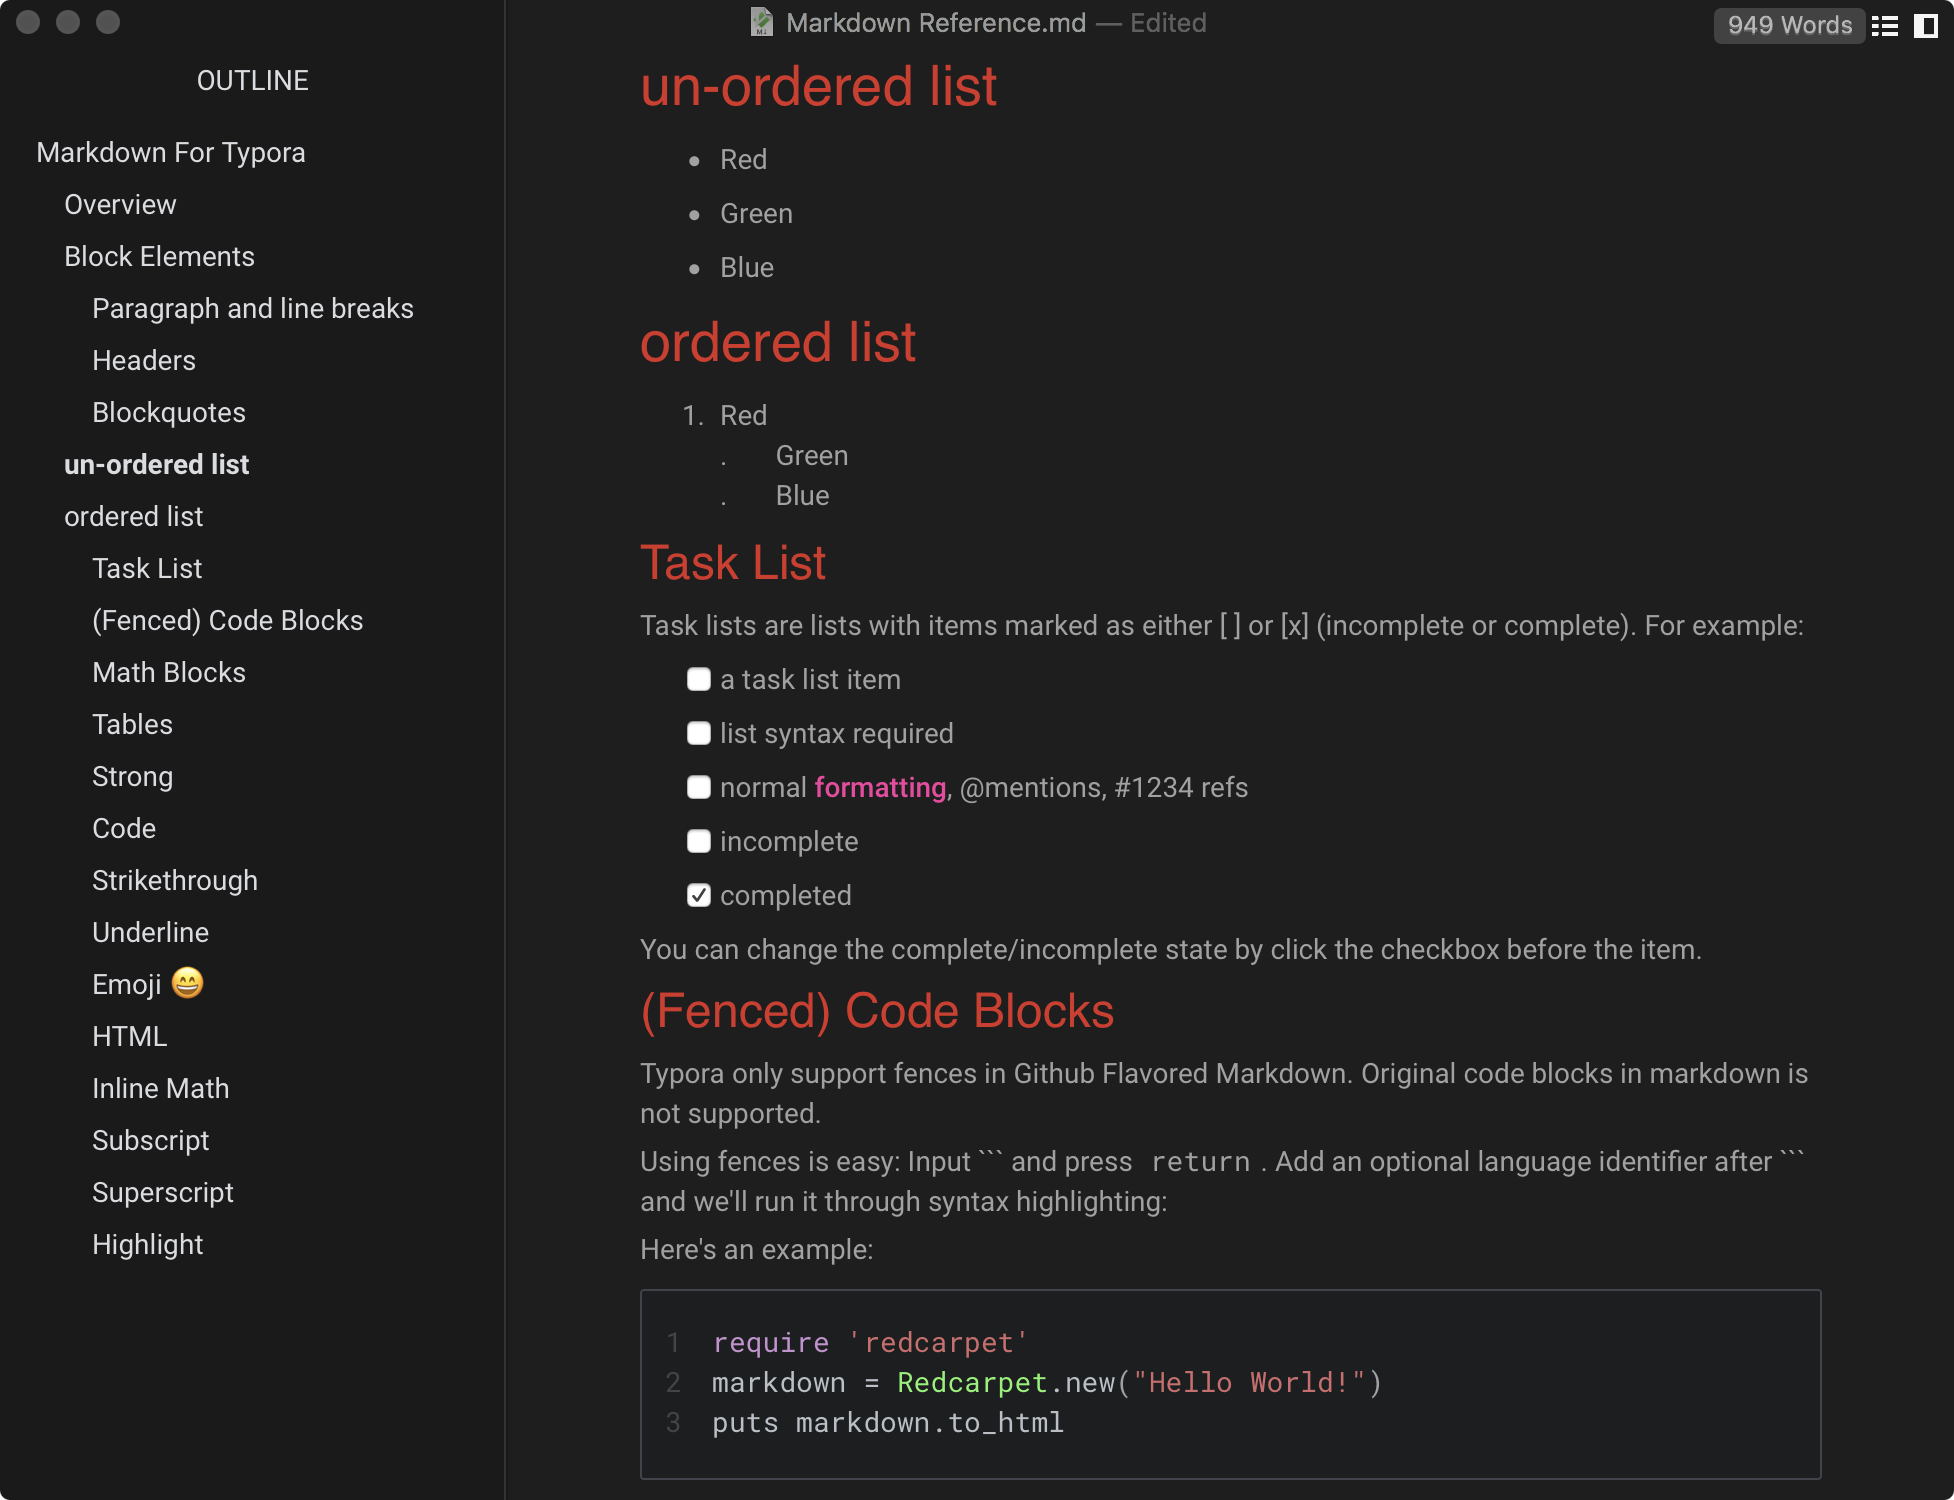This screenshot has width=1954, height=1500.
Task: Click the red close window button
Action: [28, 22]
